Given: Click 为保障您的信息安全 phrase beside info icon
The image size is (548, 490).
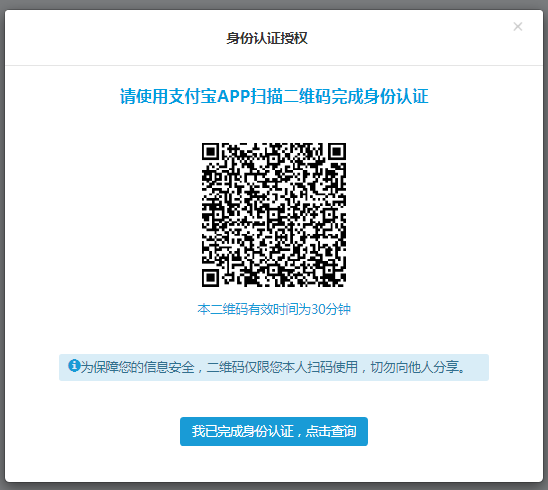Looking at the screenshot, I should pos(137,367).
